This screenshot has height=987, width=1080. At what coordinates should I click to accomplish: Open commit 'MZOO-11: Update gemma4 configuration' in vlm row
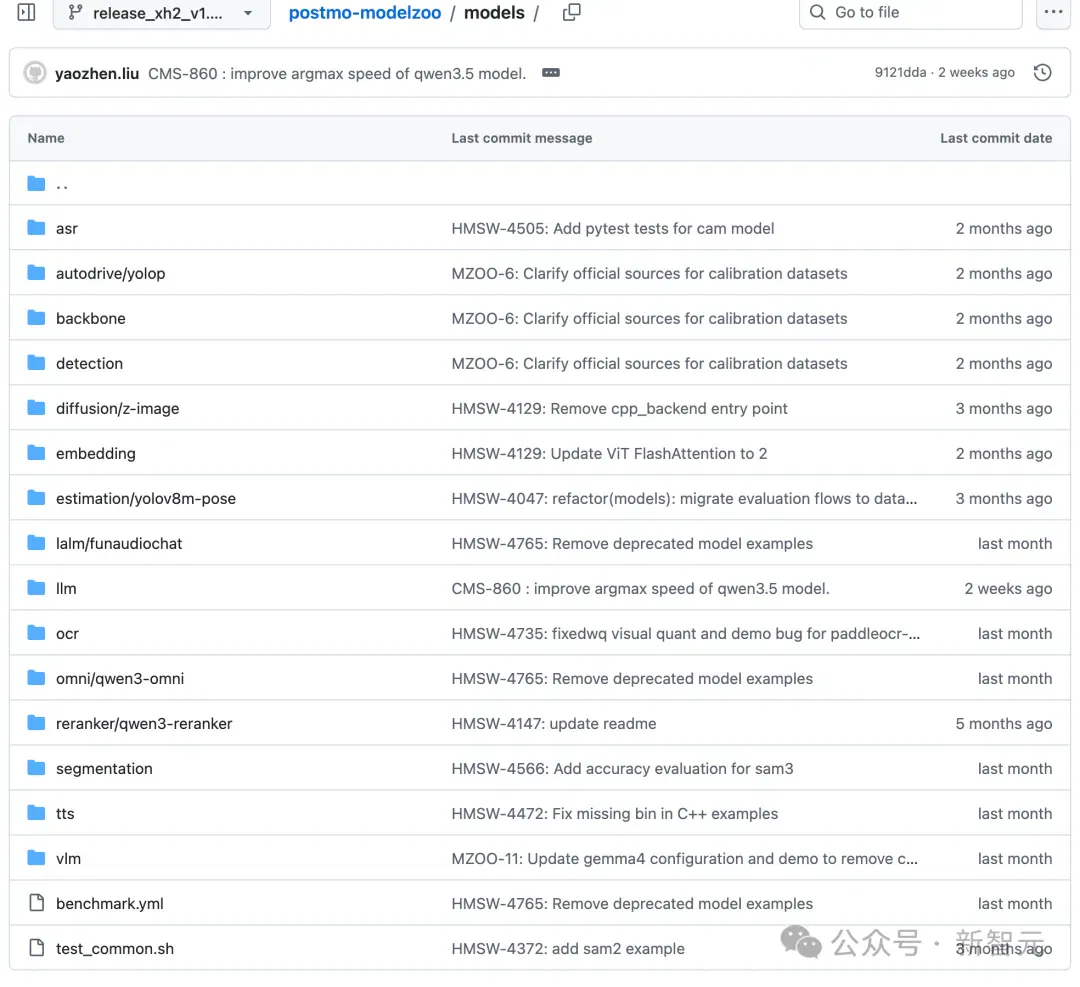click(684, 859)
